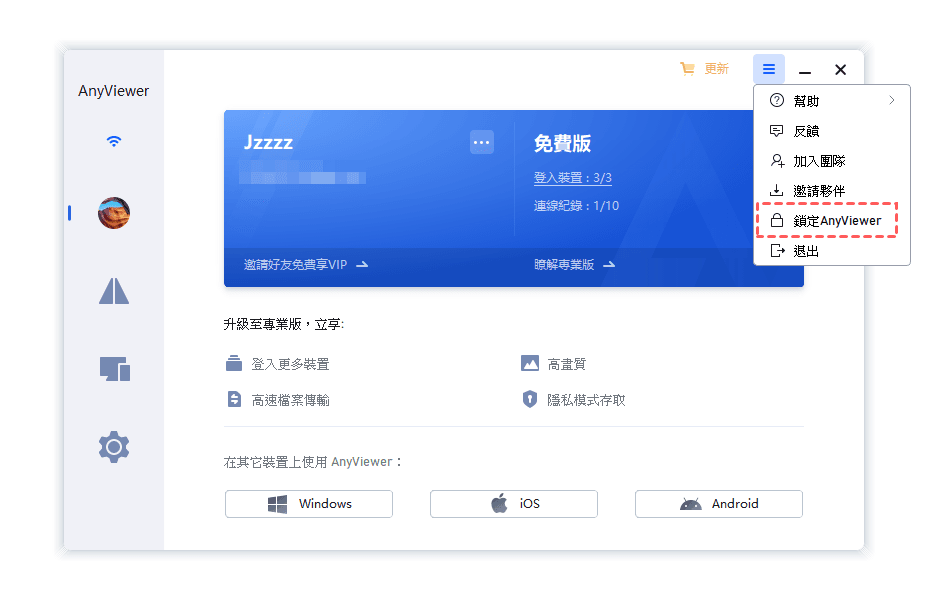This screenshot has height=604, width=943.
Task: Open the Connect tab with wifi icon
Action: (x=114, y=141)
